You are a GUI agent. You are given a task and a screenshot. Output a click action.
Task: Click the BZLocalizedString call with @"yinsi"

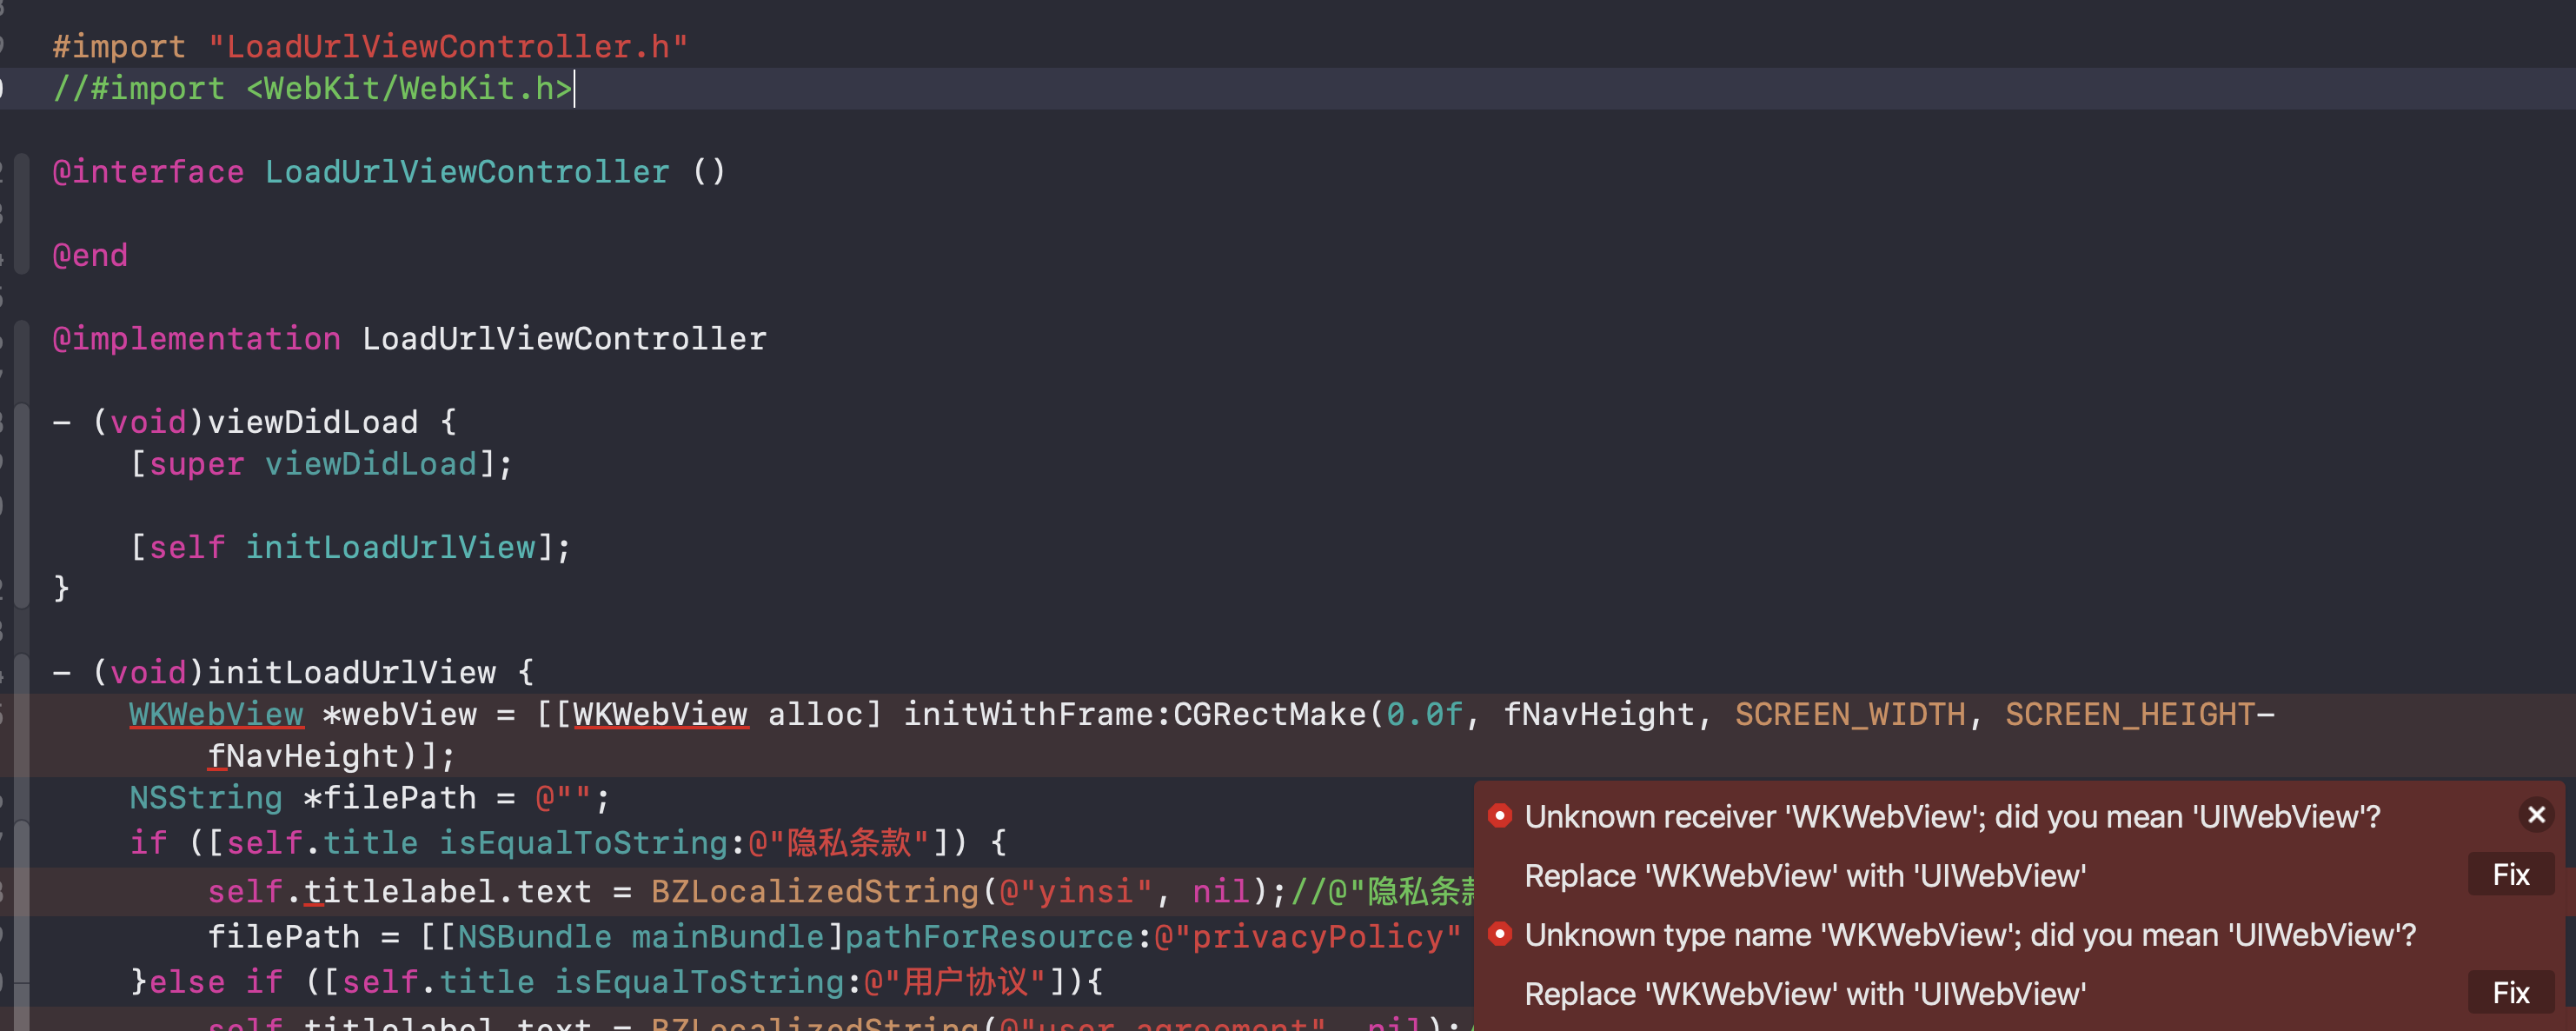(814, 891)
